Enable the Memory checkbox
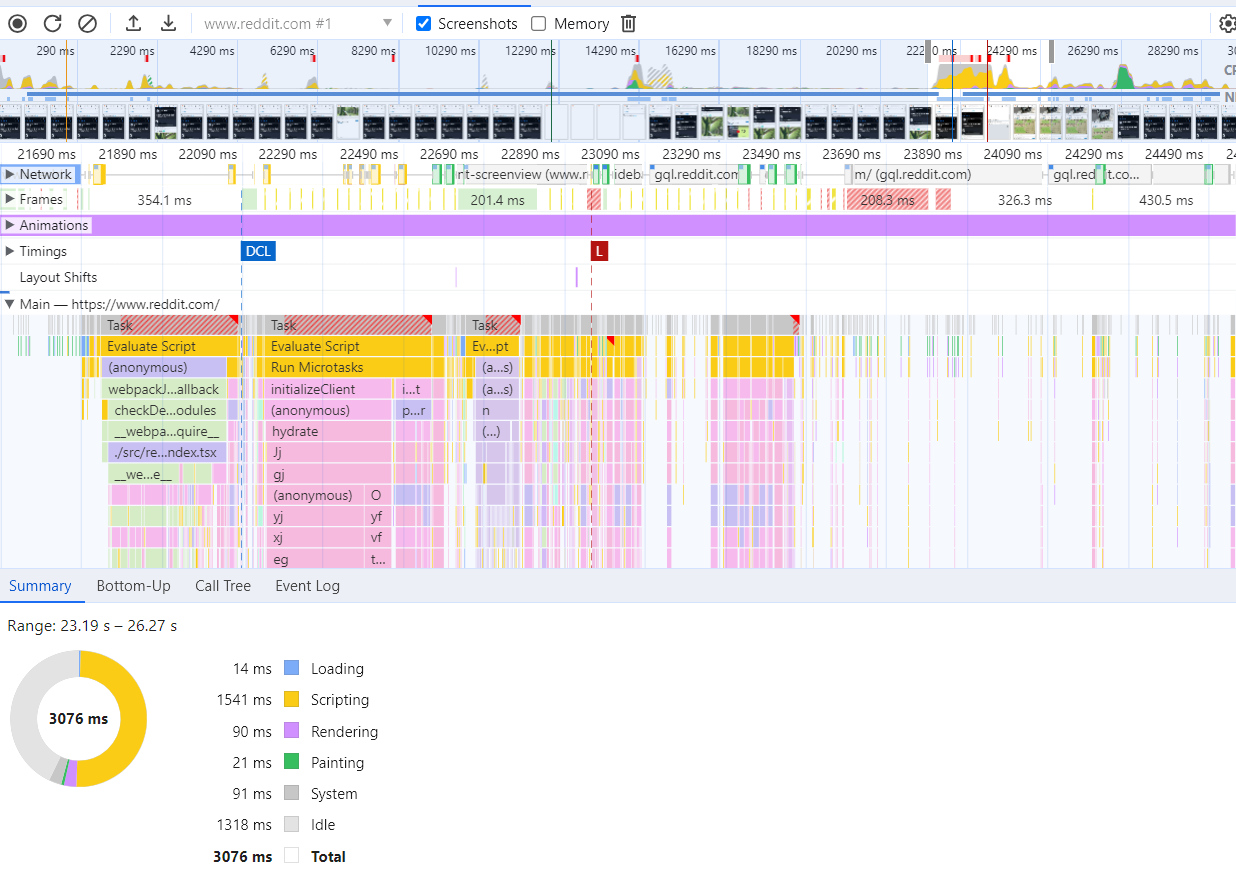1236x881 pixels. [539, 23]
